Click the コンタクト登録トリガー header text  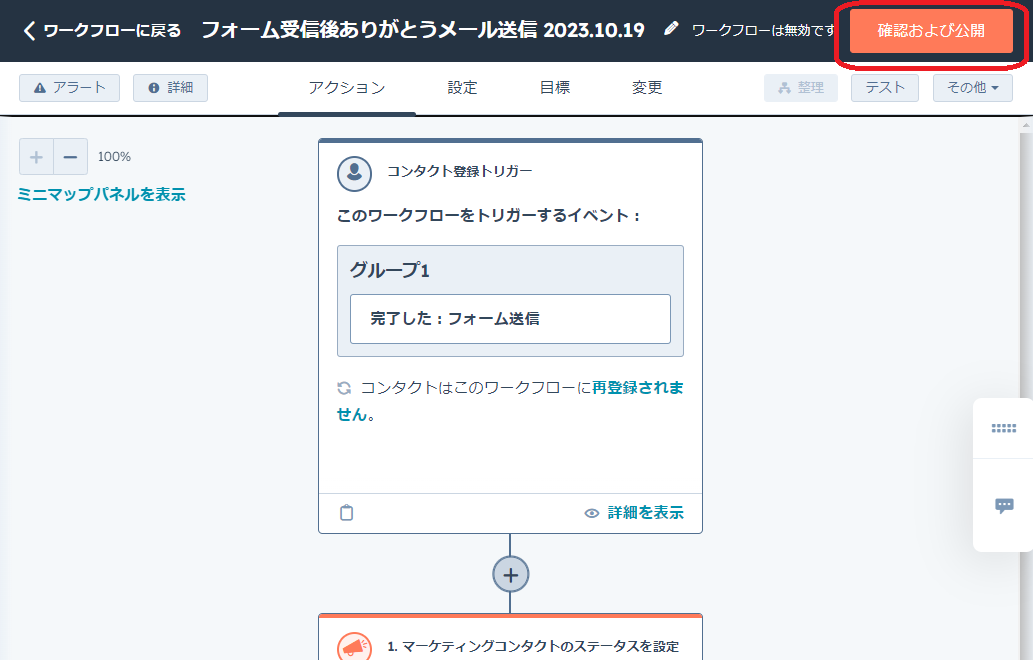(459, 171)
